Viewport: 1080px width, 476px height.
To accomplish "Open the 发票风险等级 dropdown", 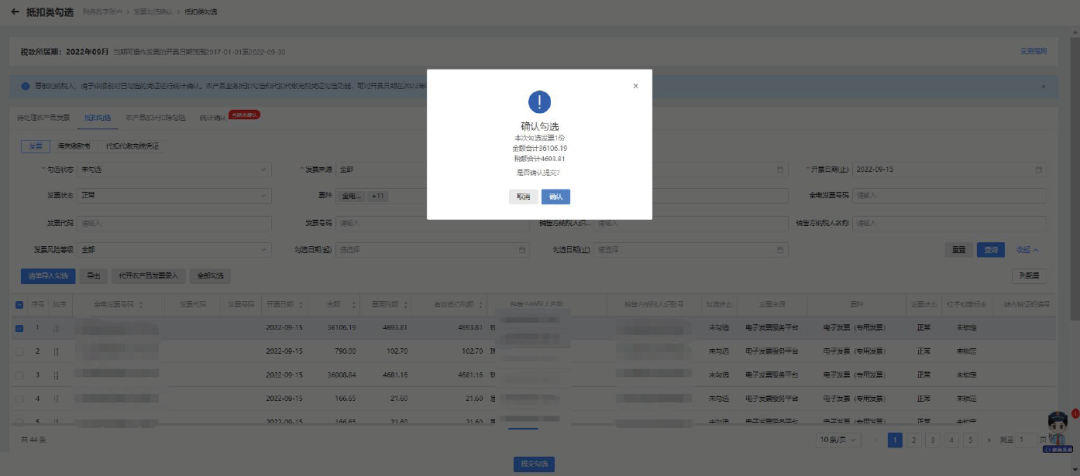I will click(x=174, y=248).
